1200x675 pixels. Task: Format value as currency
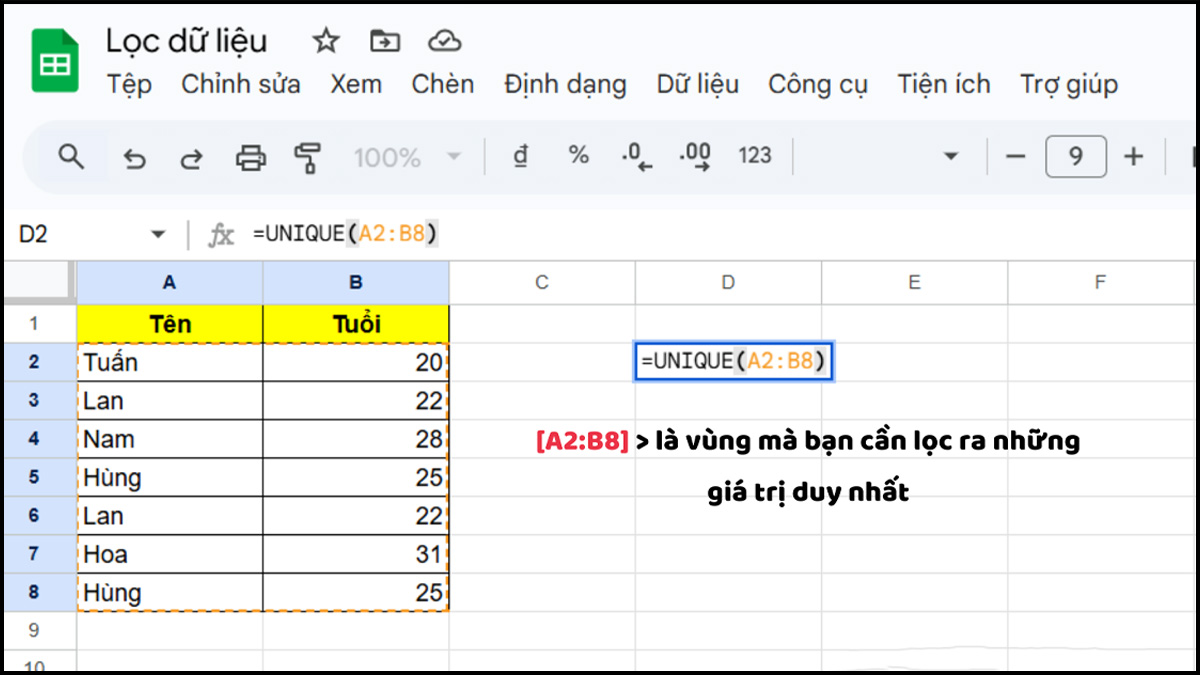(x=519, y=156)
